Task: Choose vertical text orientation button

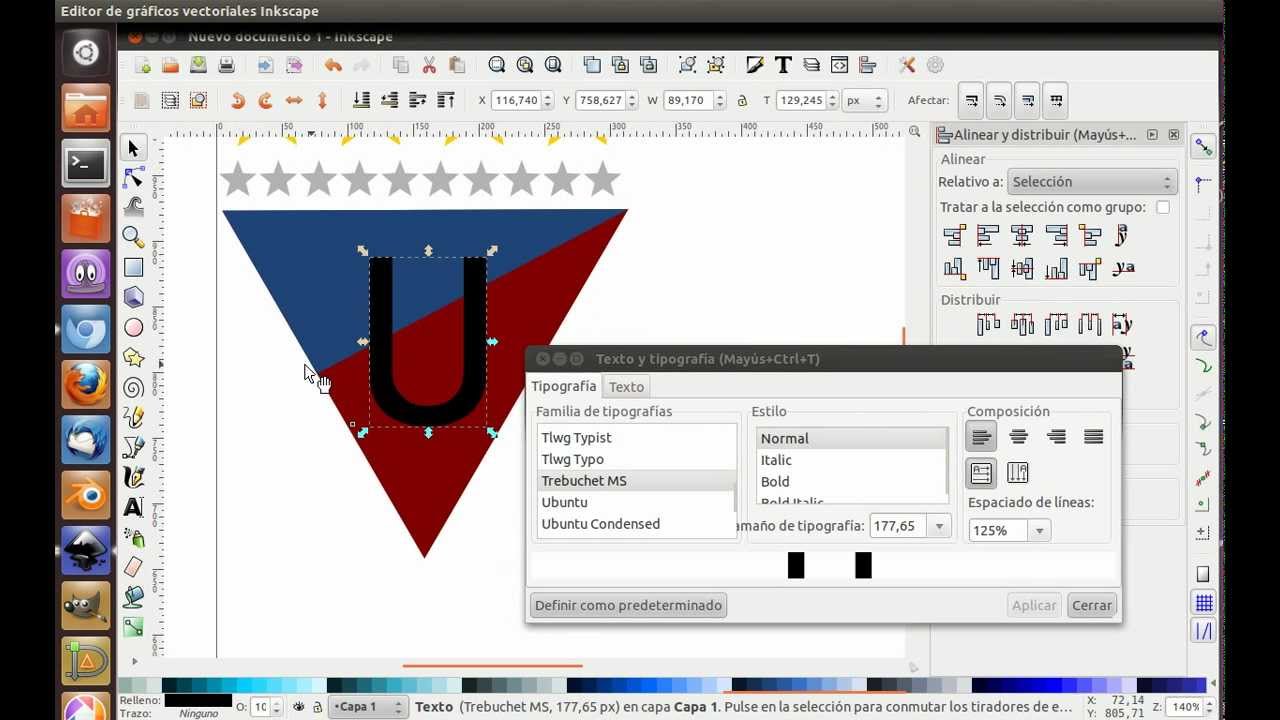Action: [x=1018, y=473]
